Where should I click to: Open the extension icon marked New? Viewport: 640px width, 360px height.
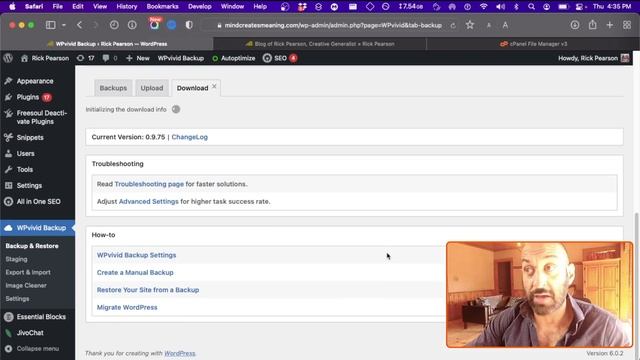pos(154,24)
